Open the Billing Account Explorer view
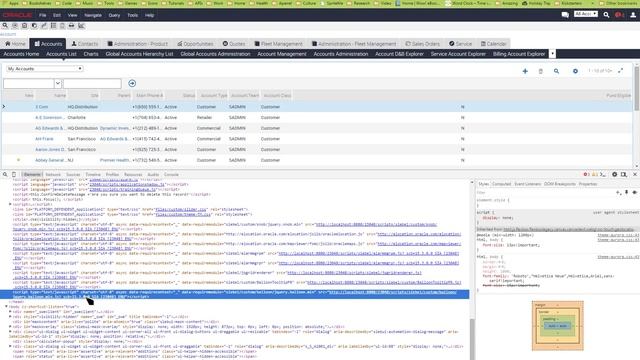 (519, 54)
